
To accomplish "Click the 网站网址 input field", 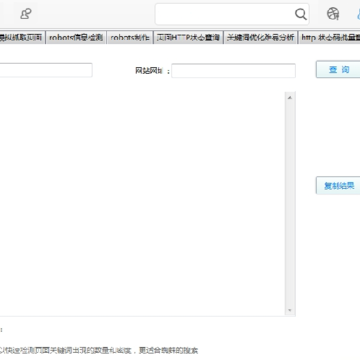I will (x=233, y=71).
